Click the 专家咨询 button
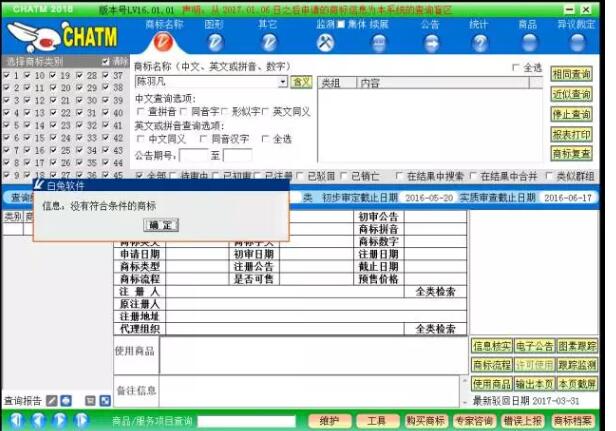 tap(474, 421)
